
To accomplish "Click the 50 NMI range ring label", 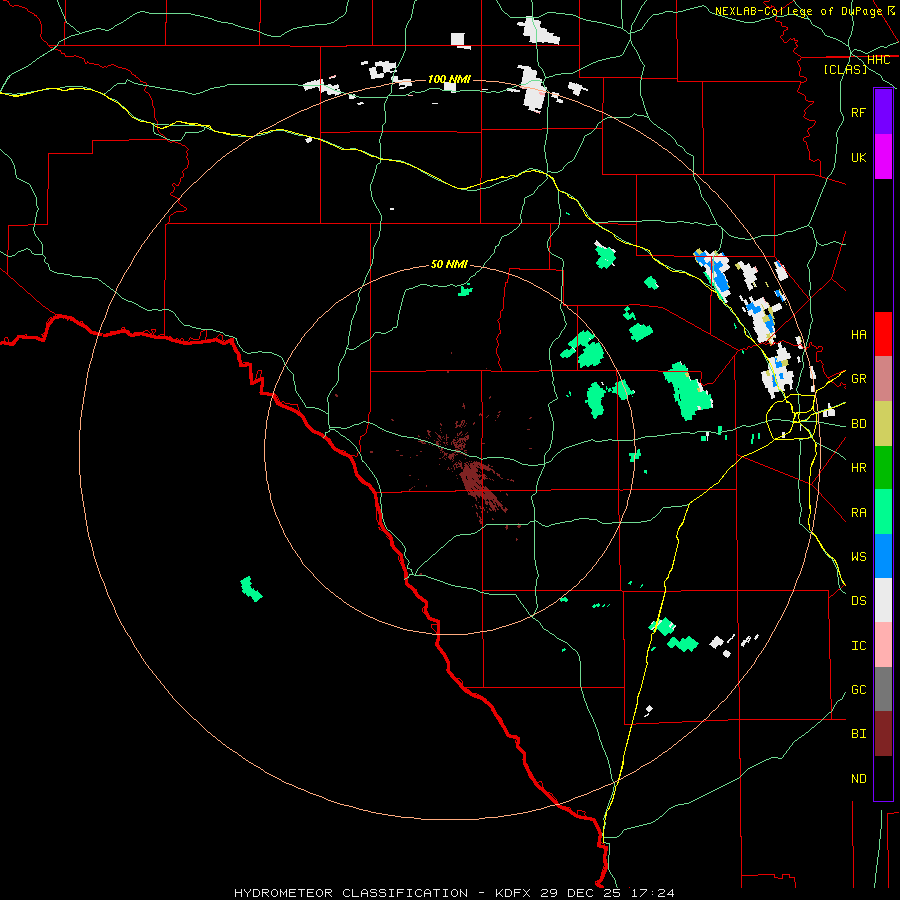I will [449, 264].
